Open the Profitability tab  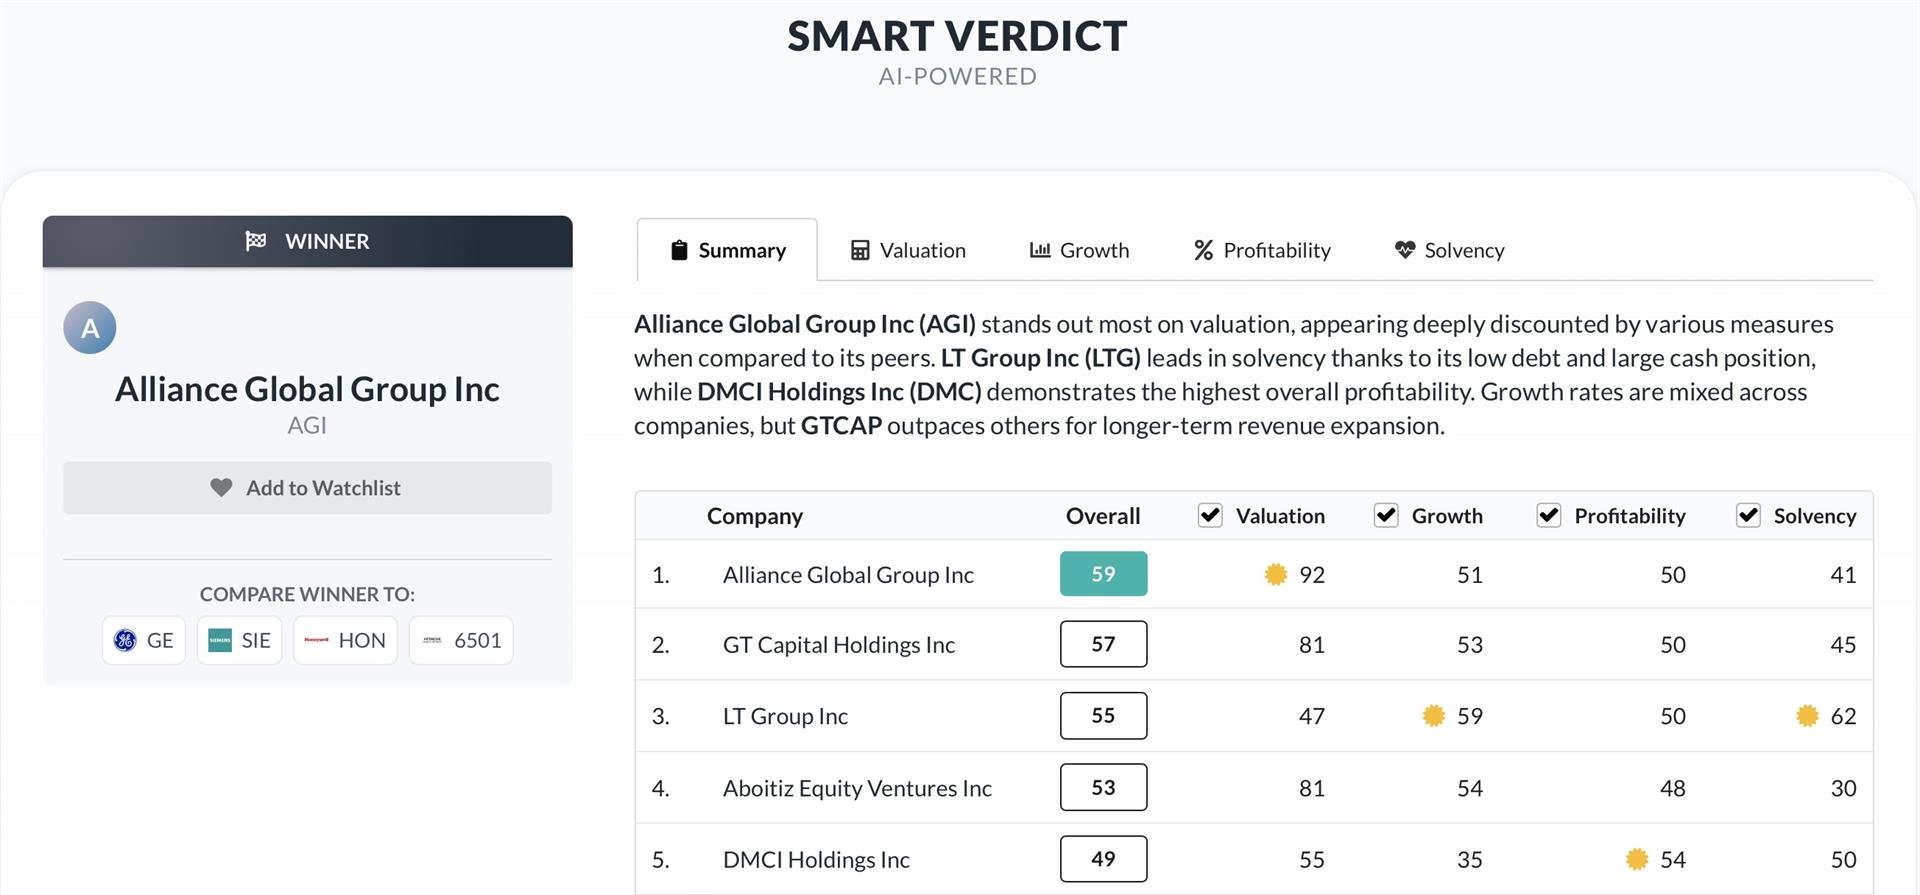1262,250
